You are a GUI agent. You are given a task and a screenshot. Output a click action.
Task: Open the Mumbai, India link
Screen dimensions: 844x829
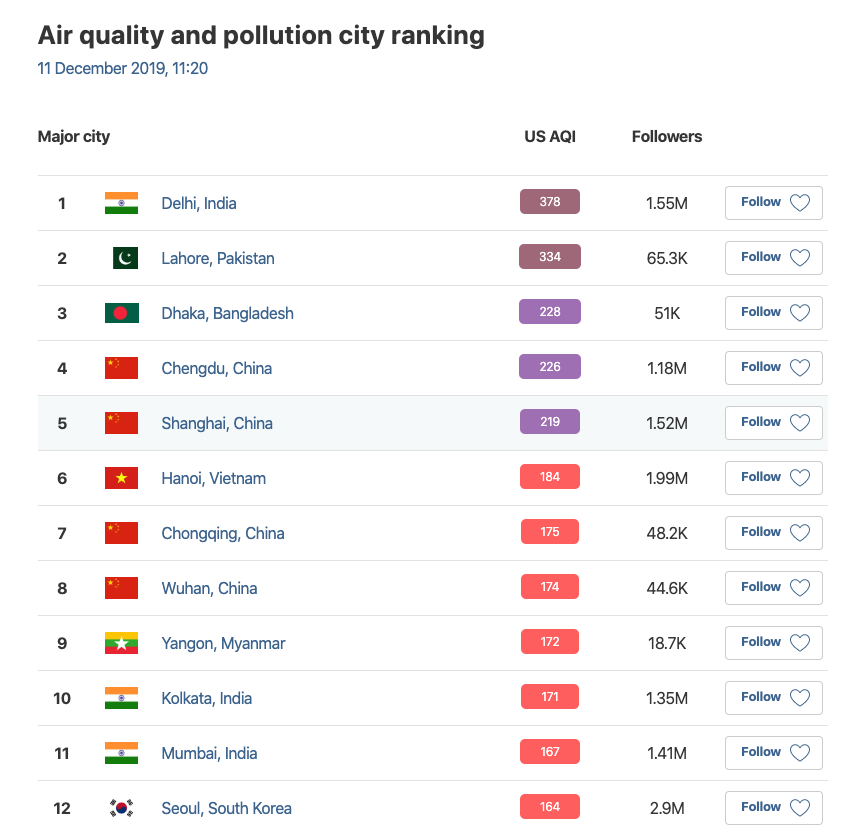pyautogui.click(x=209, y=753)
